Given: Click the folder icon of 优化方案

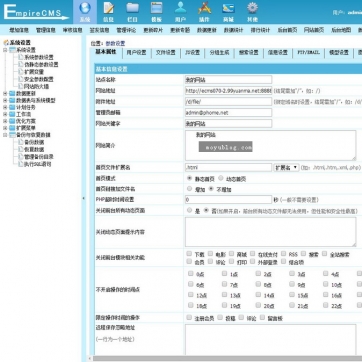Looking at the screenshot, I should (12, 121).
